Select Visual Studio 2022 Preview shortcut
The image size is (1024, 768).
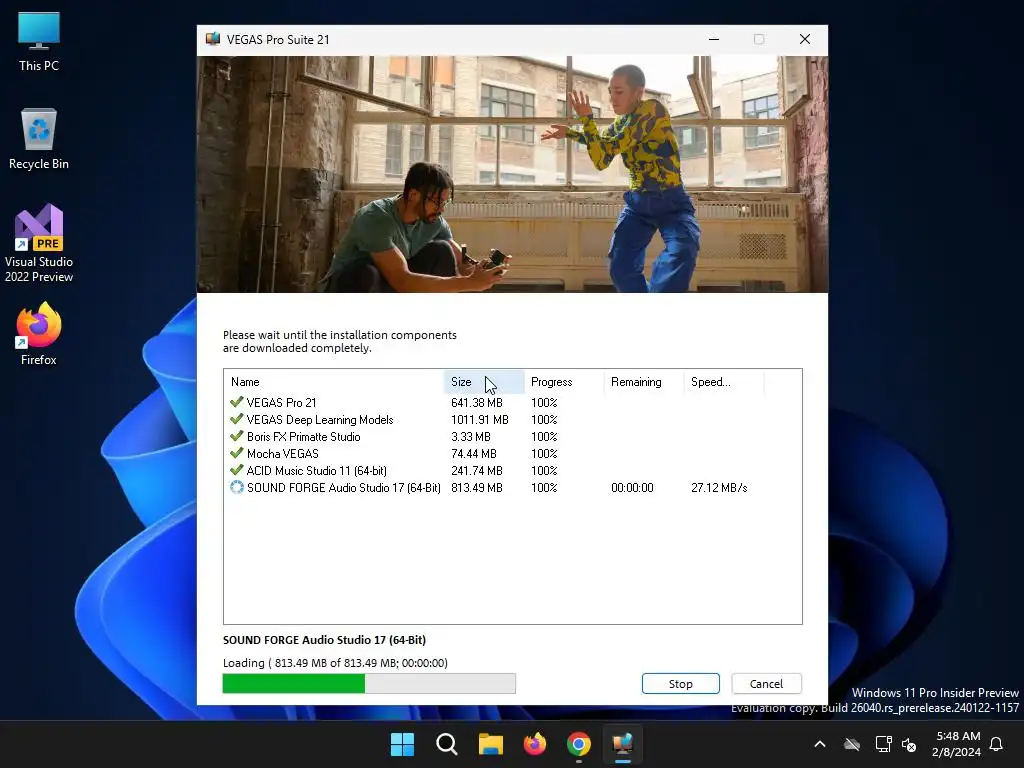[39, 243]
